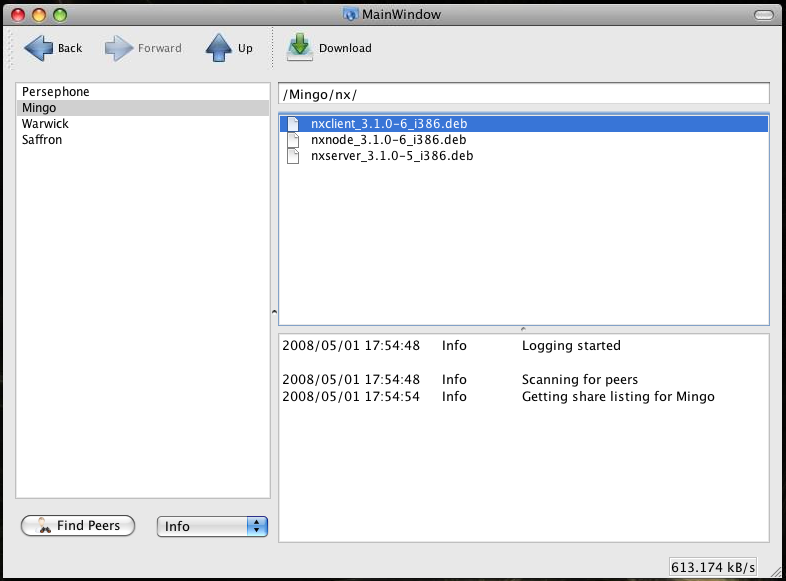This screenshot has width=786, height=581.
Task: Click the vertical splitter handle between panes
Action: point(274,312)
